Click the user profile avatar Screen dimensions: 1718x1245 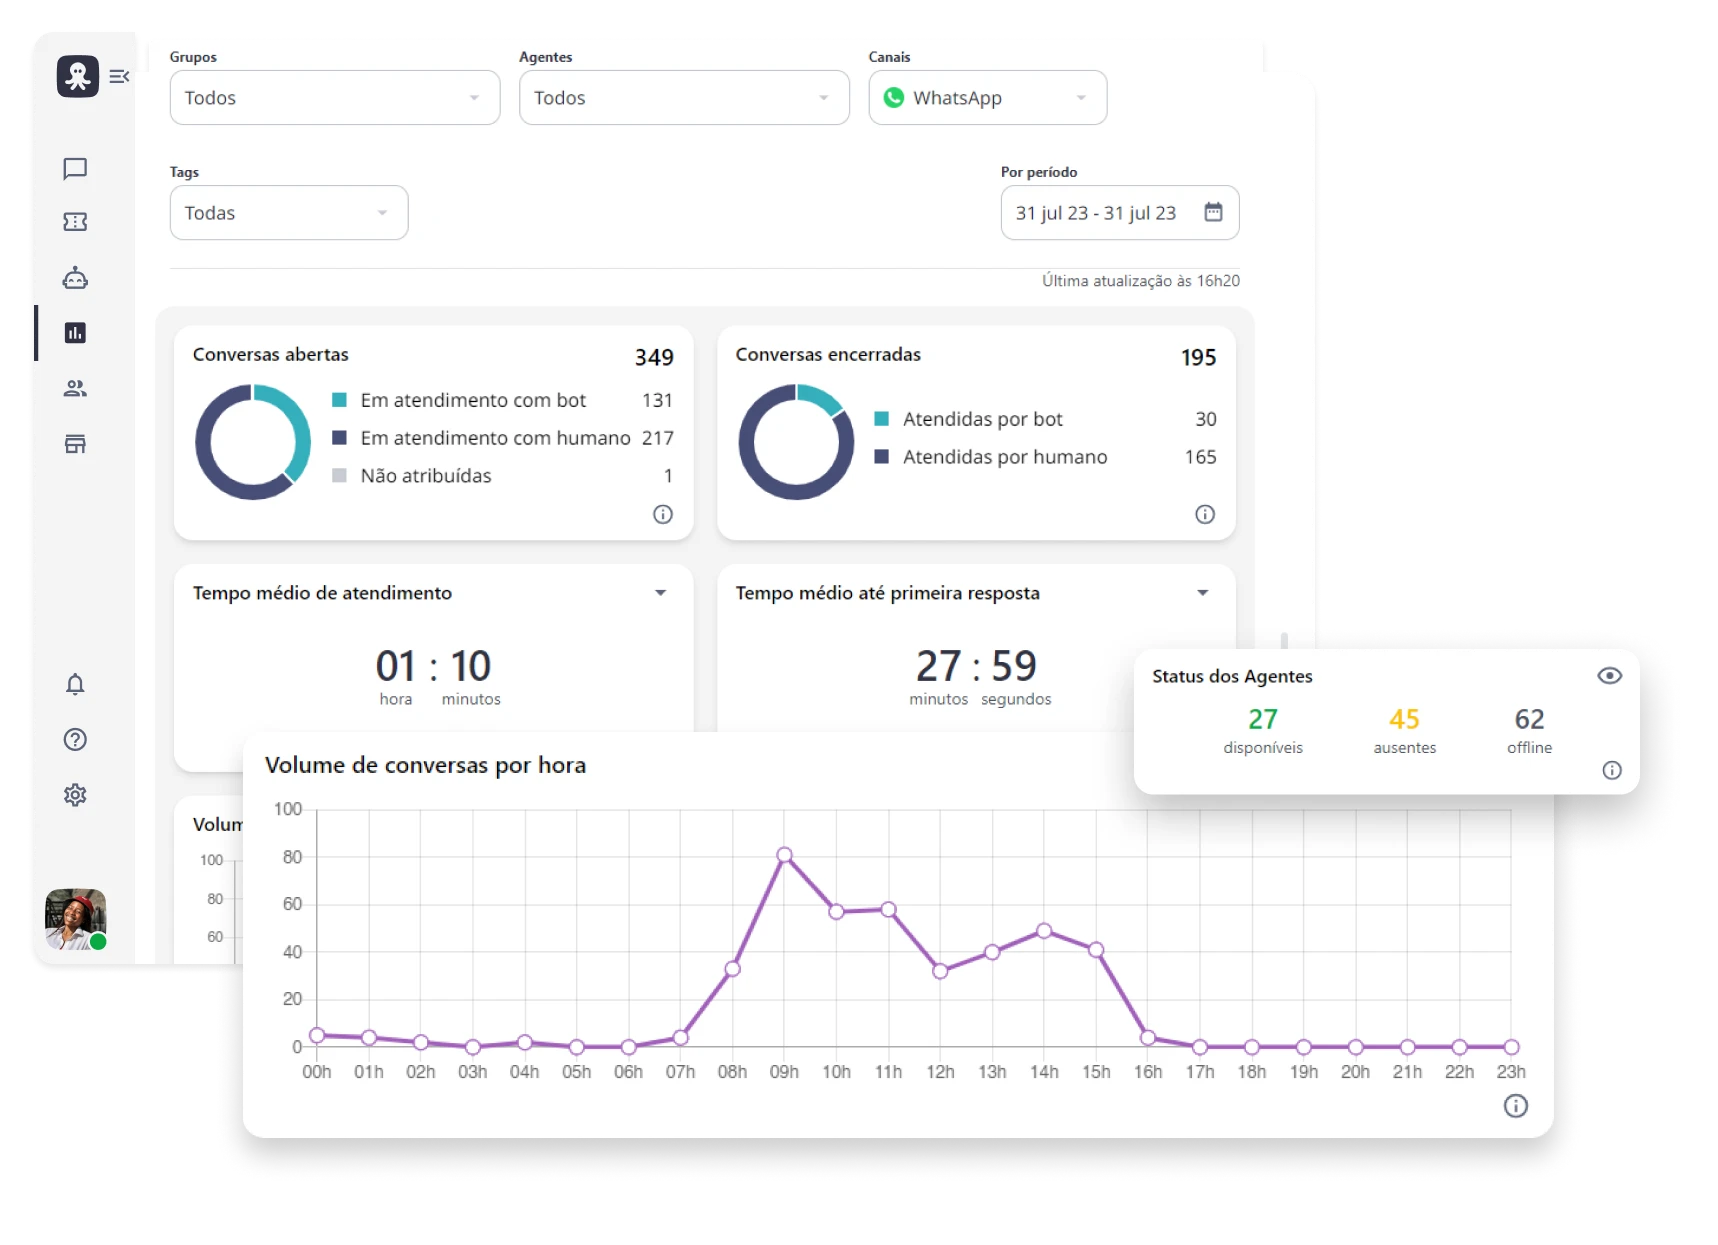click(x=75, y=919)
